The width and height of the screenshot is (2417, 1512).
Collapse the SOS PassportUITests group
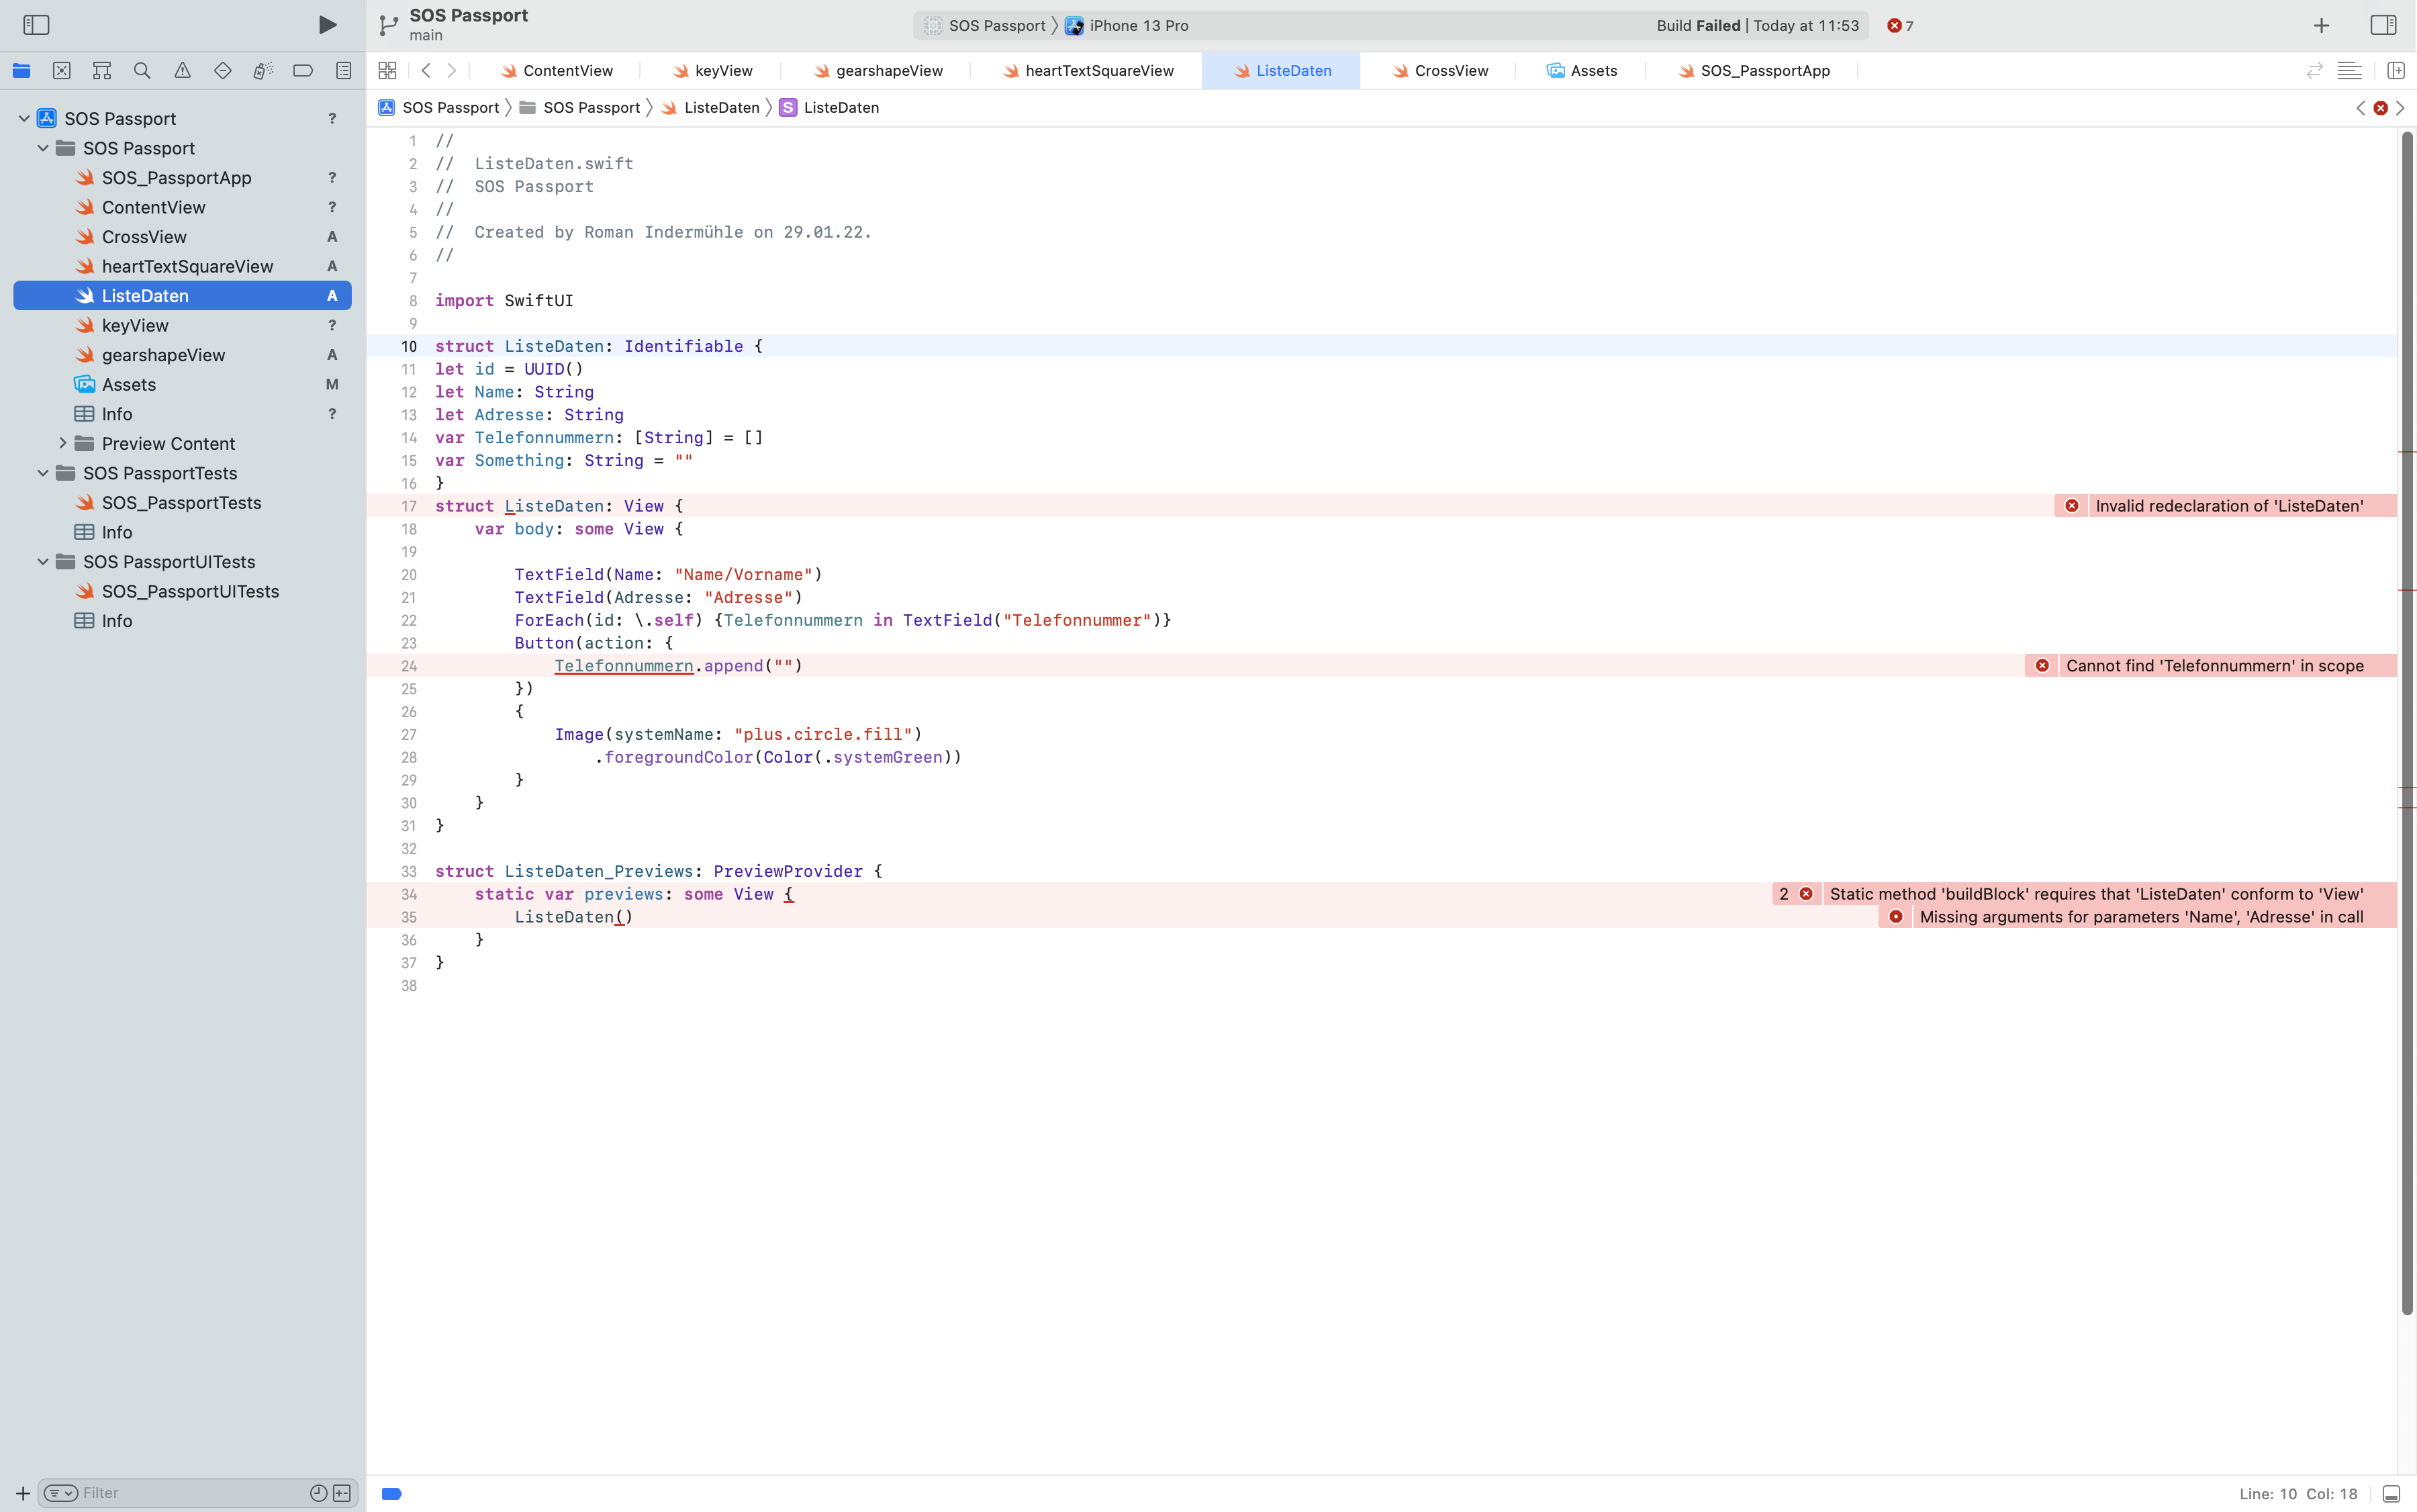click(43, 562)
